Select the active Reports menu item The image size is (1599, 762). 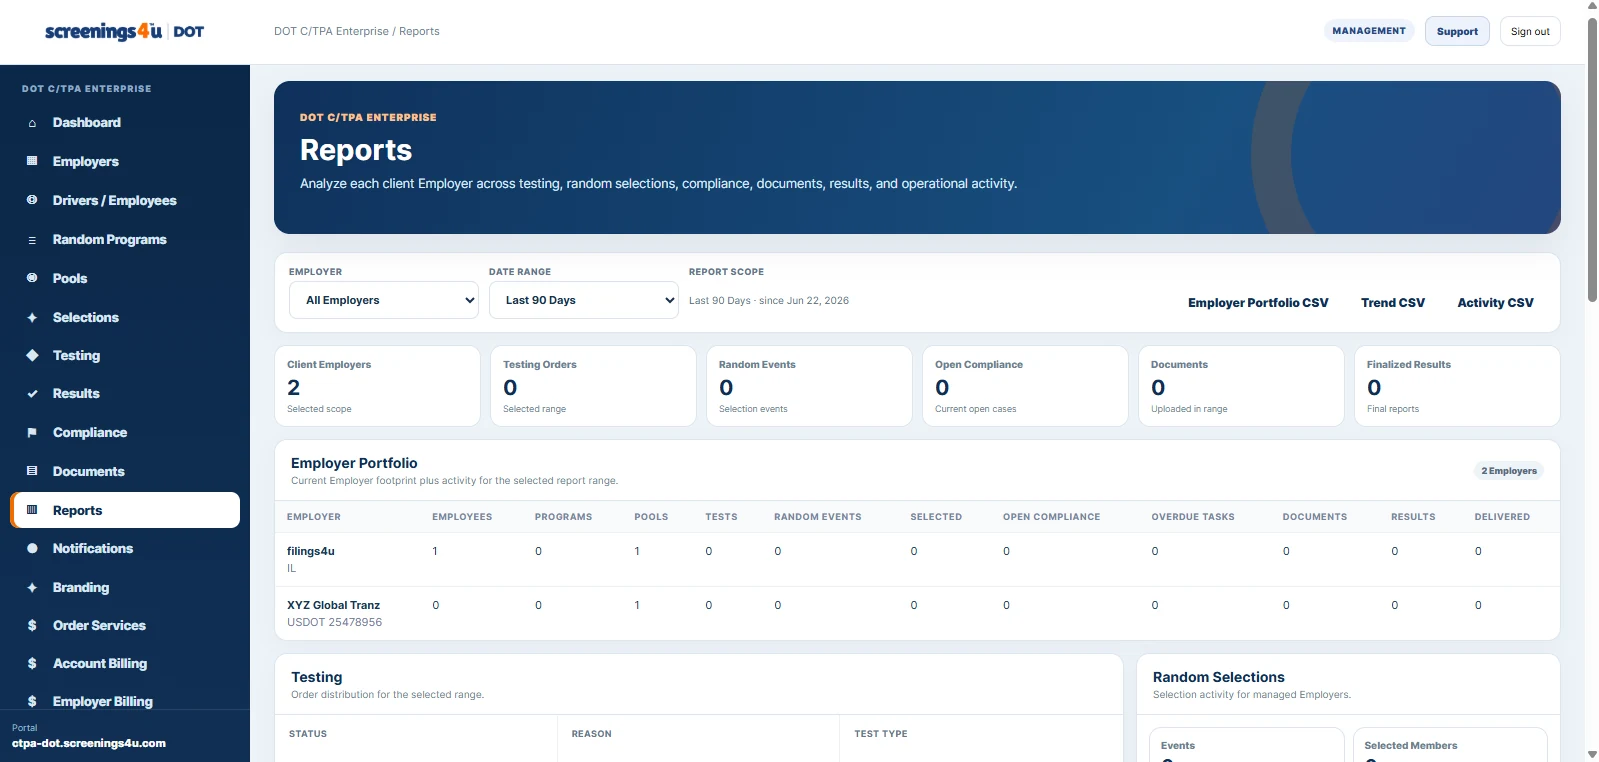tap(125, 510)
